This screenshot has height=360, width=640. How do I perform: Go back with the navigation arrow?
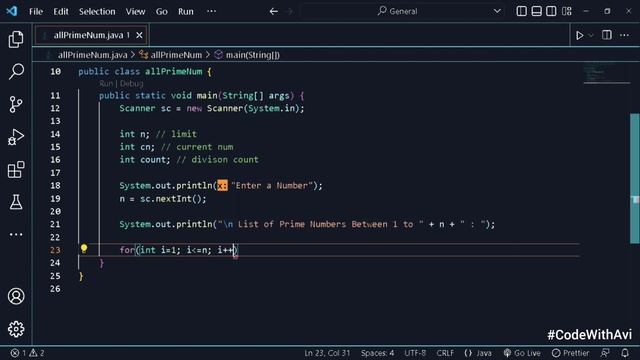[273, 11]
